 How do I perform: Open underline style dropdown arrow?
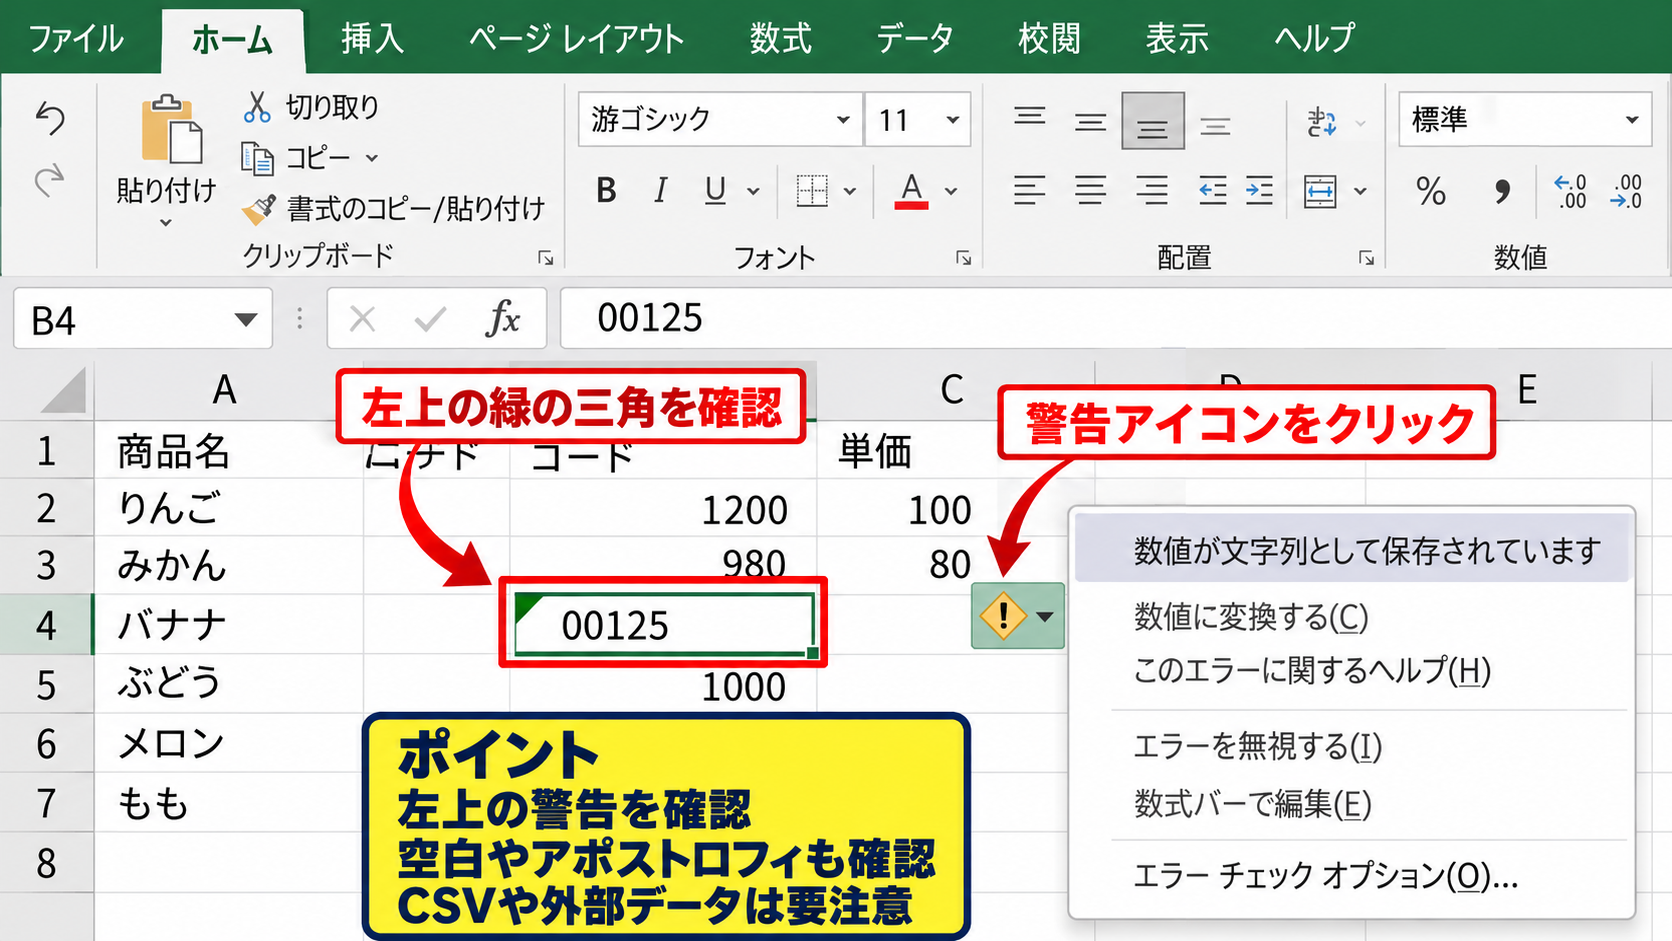pos(753,191)
